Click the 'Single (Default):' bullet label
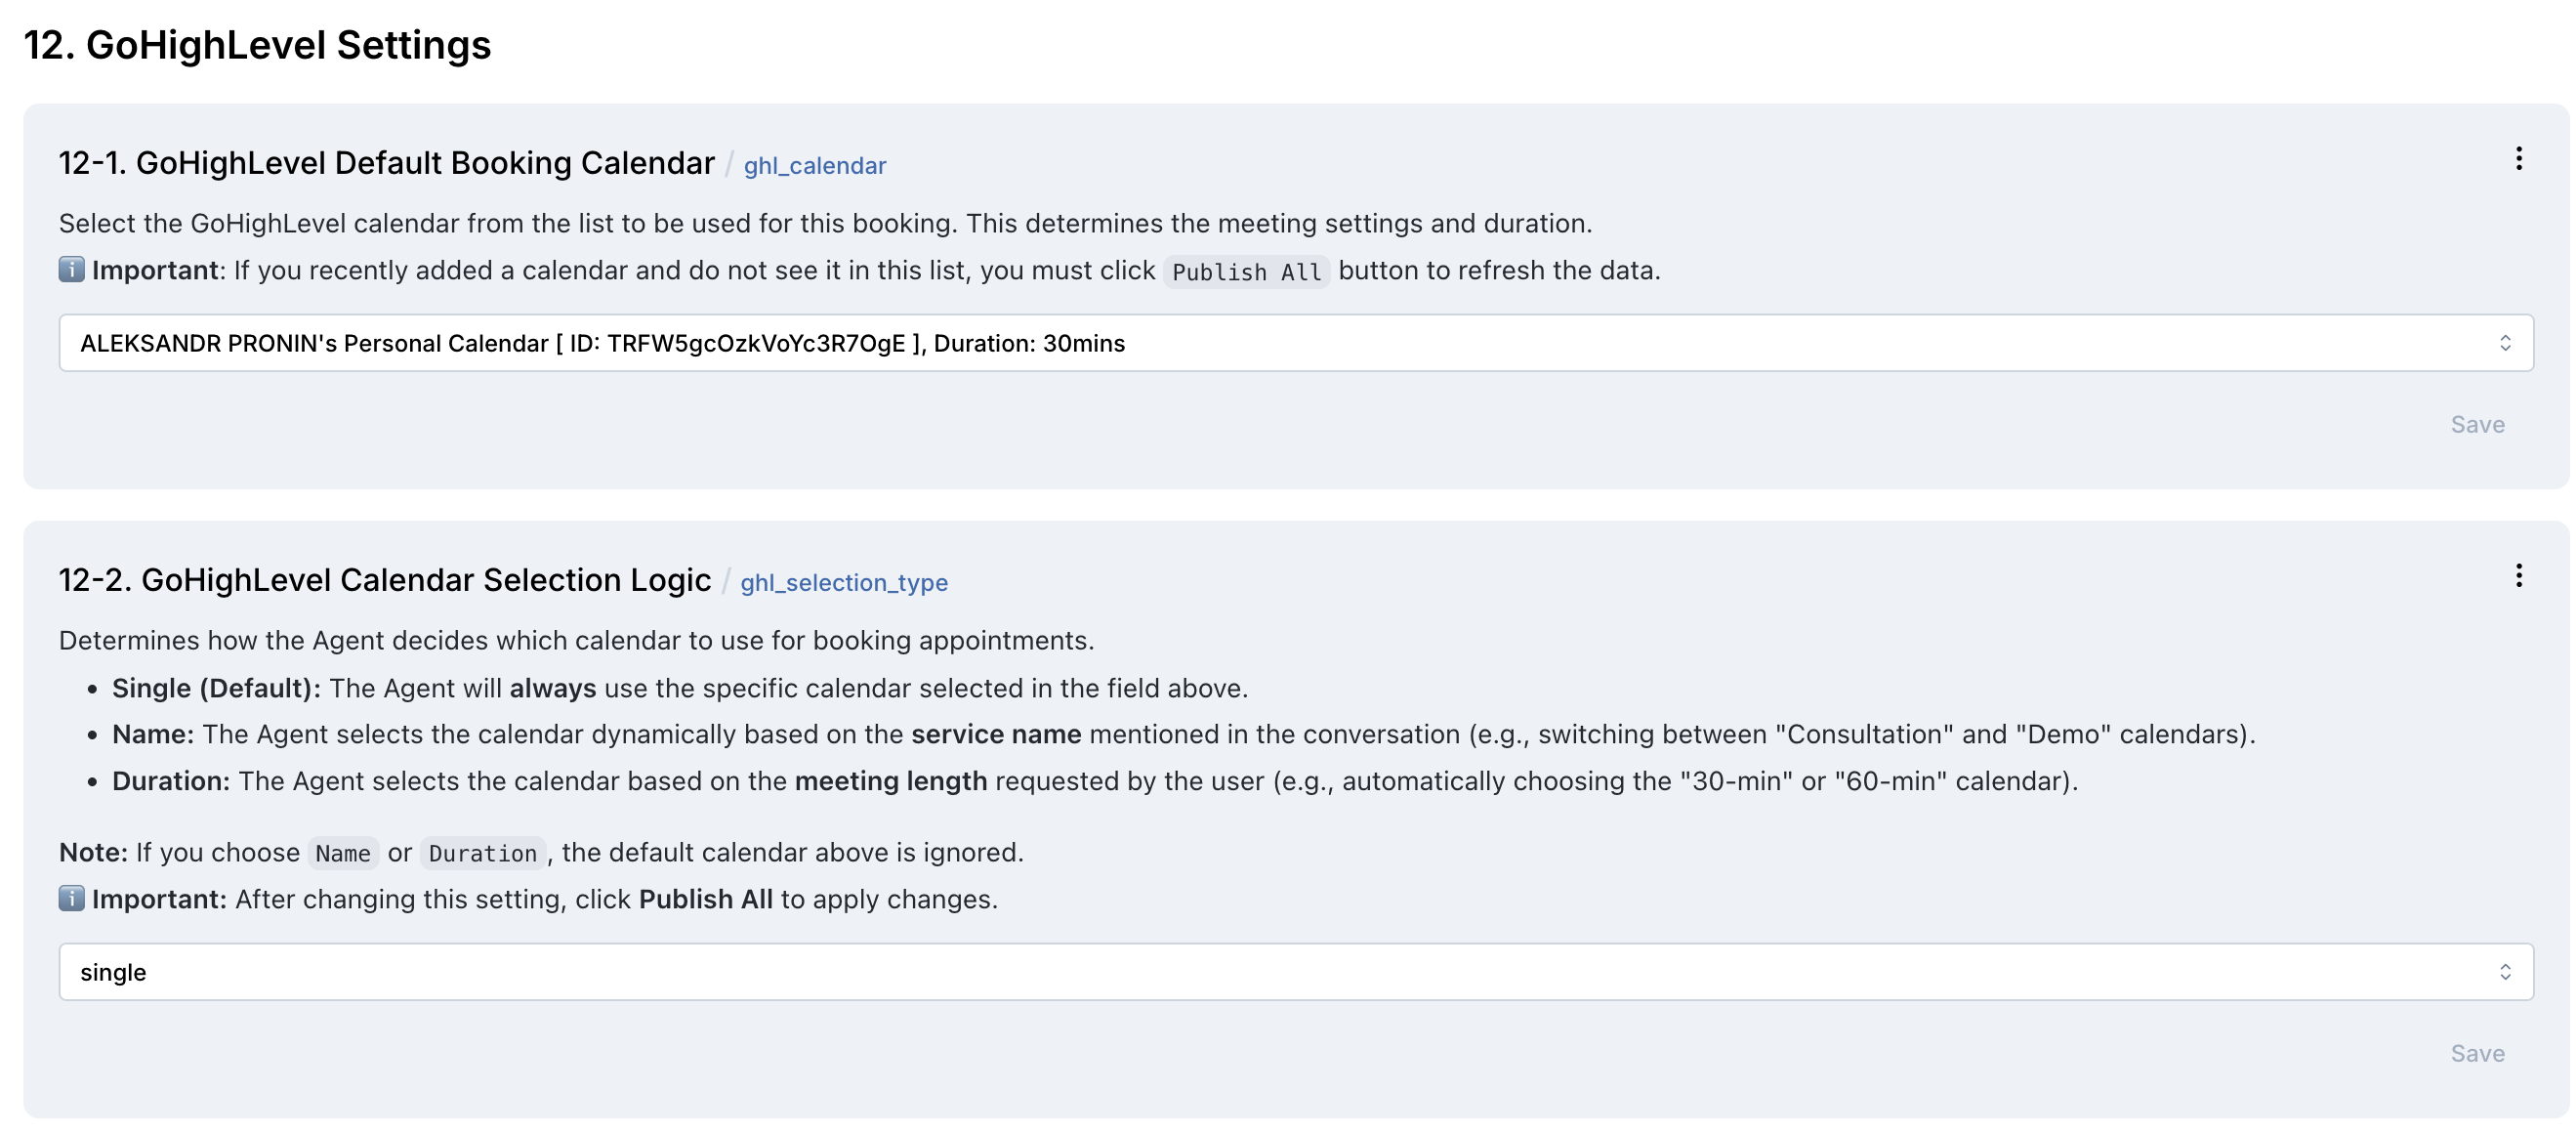The height and width of the screenshot is (1133, 2576). [x=216, y=688]
